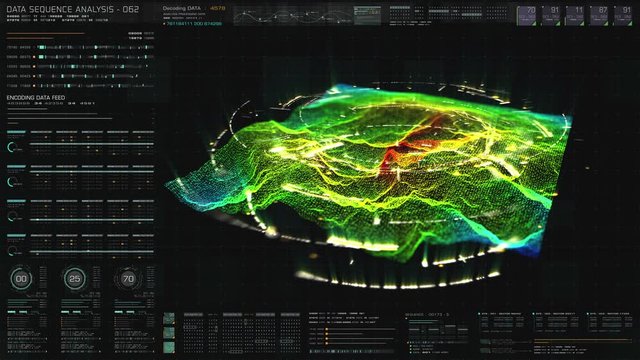
Task: Open the status tile showing 87
Action: tap(598, 16)
